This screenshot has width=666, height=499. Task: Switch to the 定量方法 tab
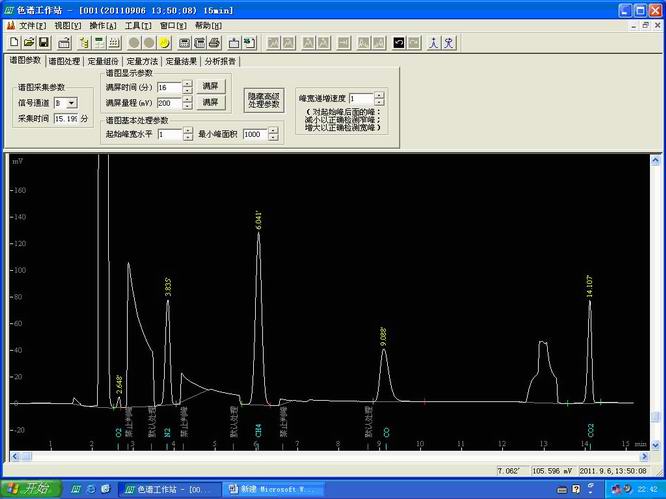142,61
